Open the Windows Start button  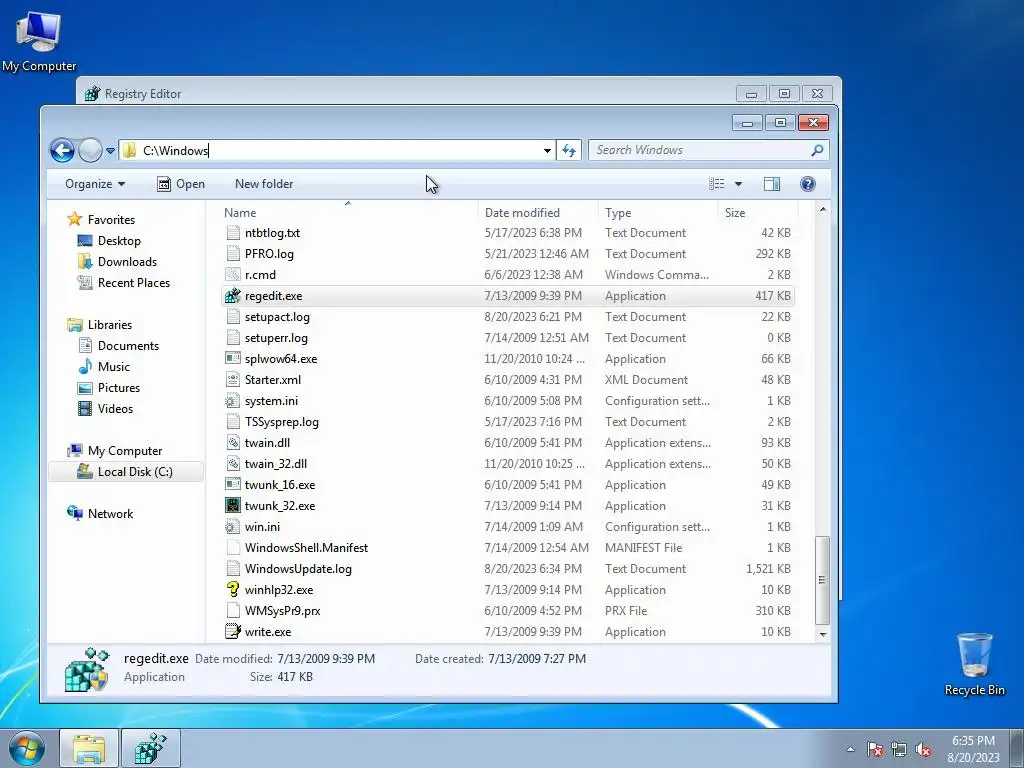coord(27,748)
